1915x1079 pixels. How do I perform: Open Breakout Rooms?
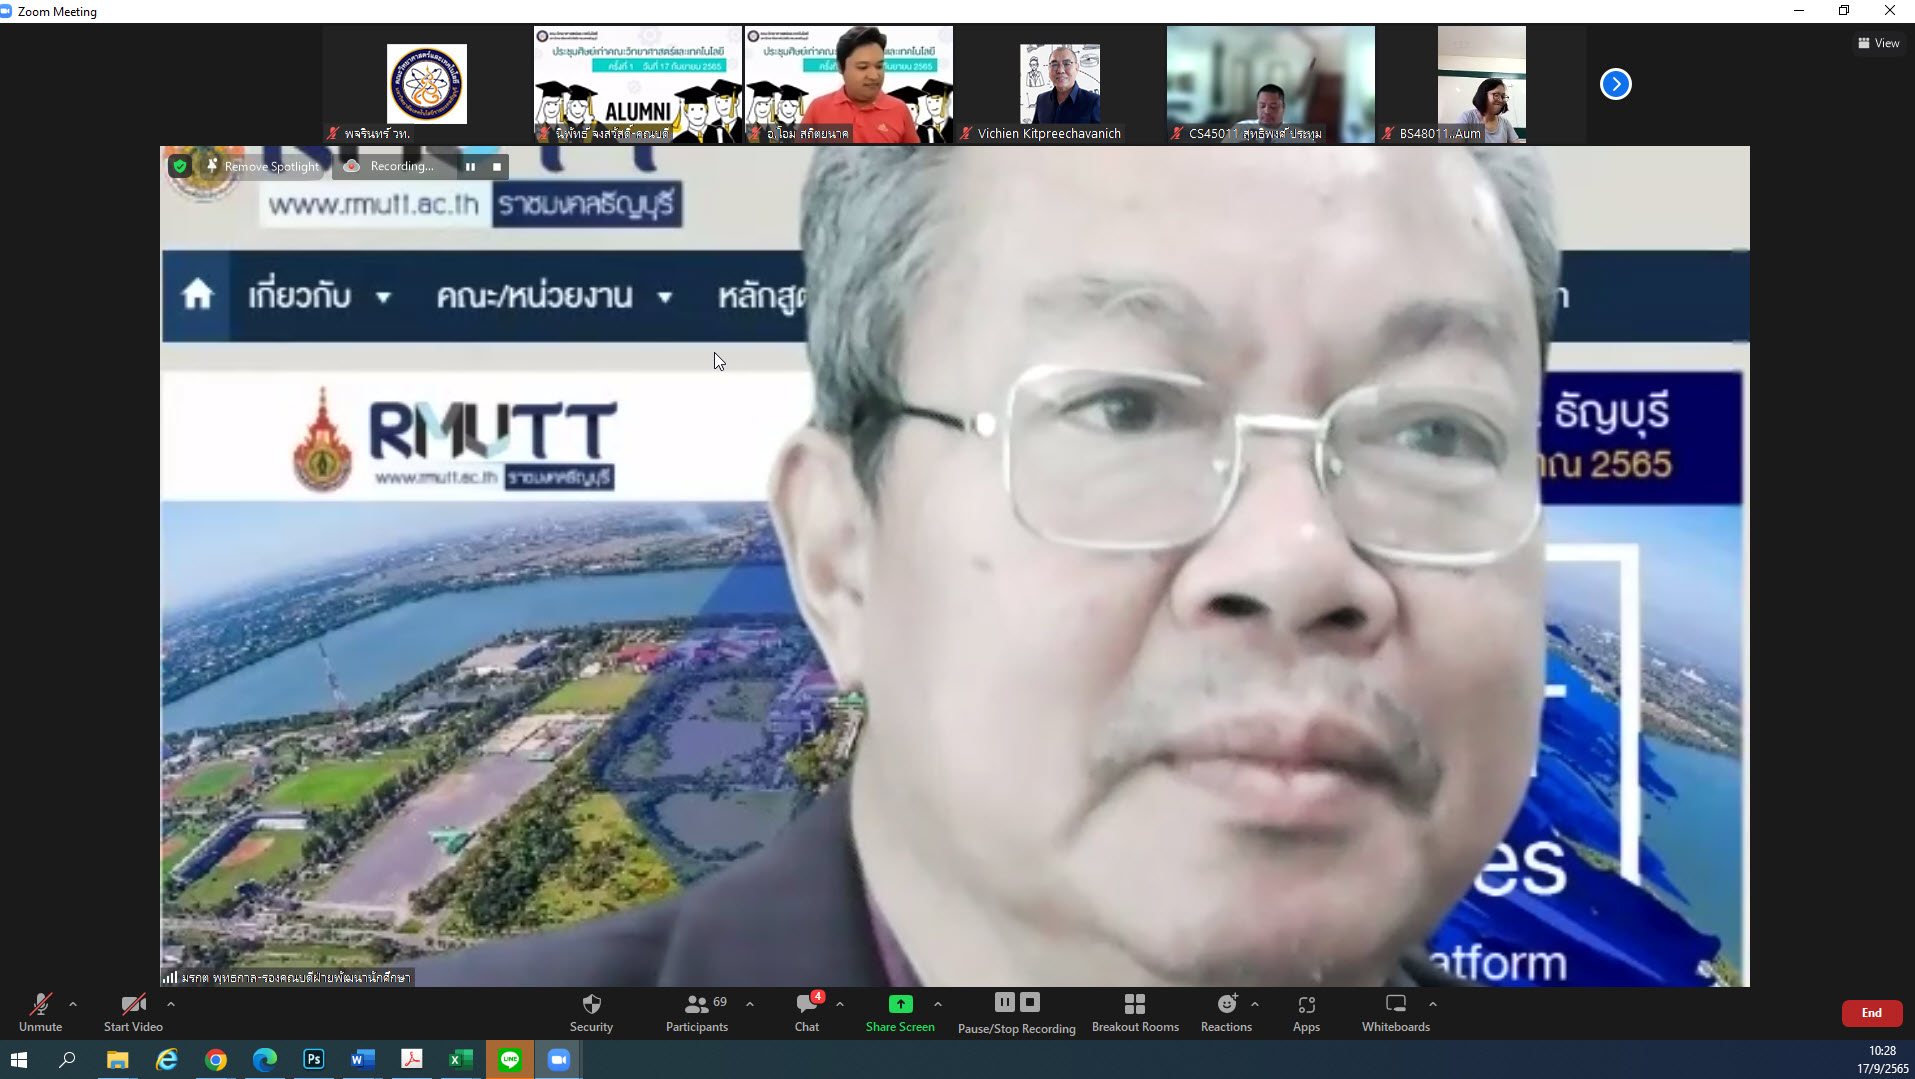click(1135, 1012)
